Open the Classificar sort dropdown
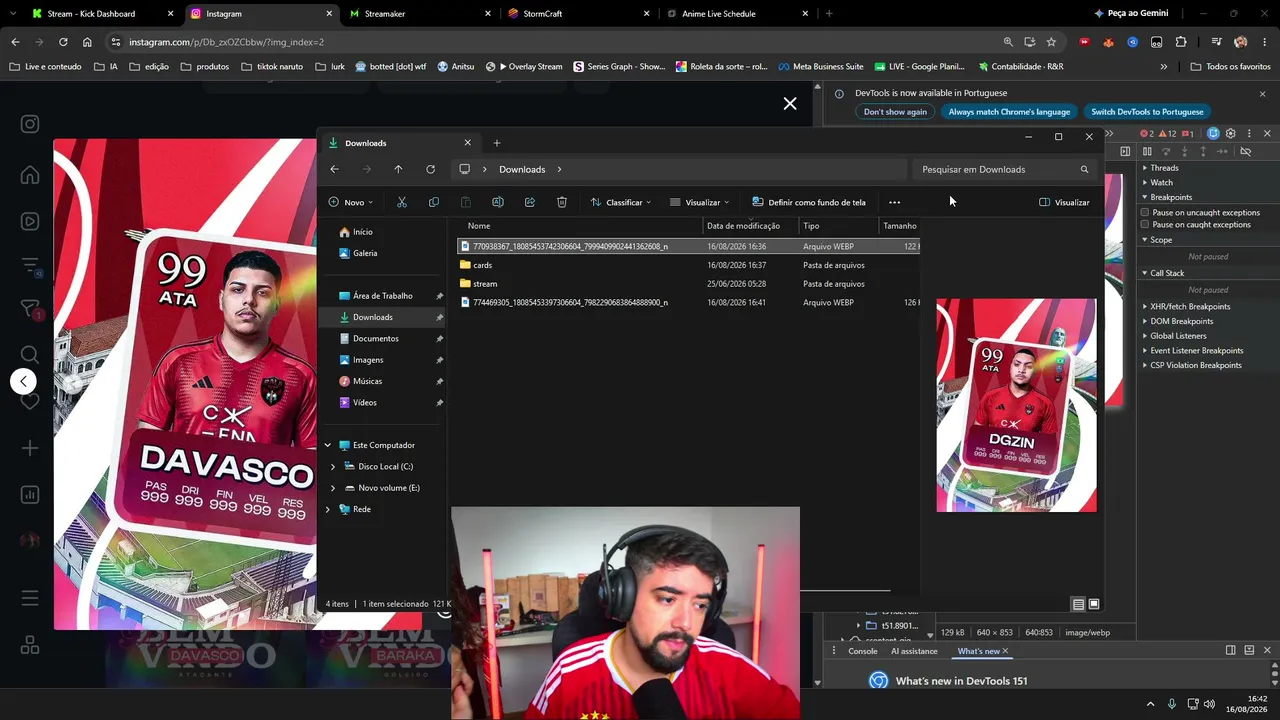This screenshot has height=720, width=1280. [621, 202]
